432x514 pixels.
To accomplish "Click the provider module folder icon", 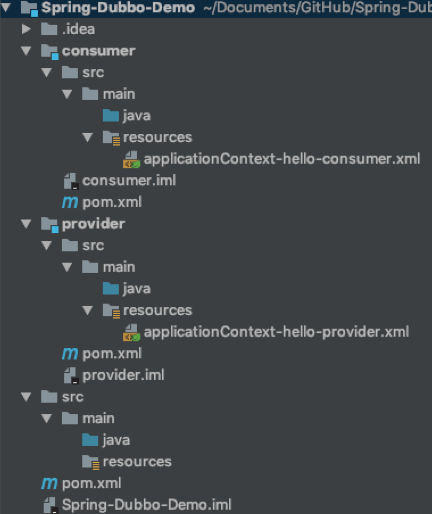I will point(50,224).
